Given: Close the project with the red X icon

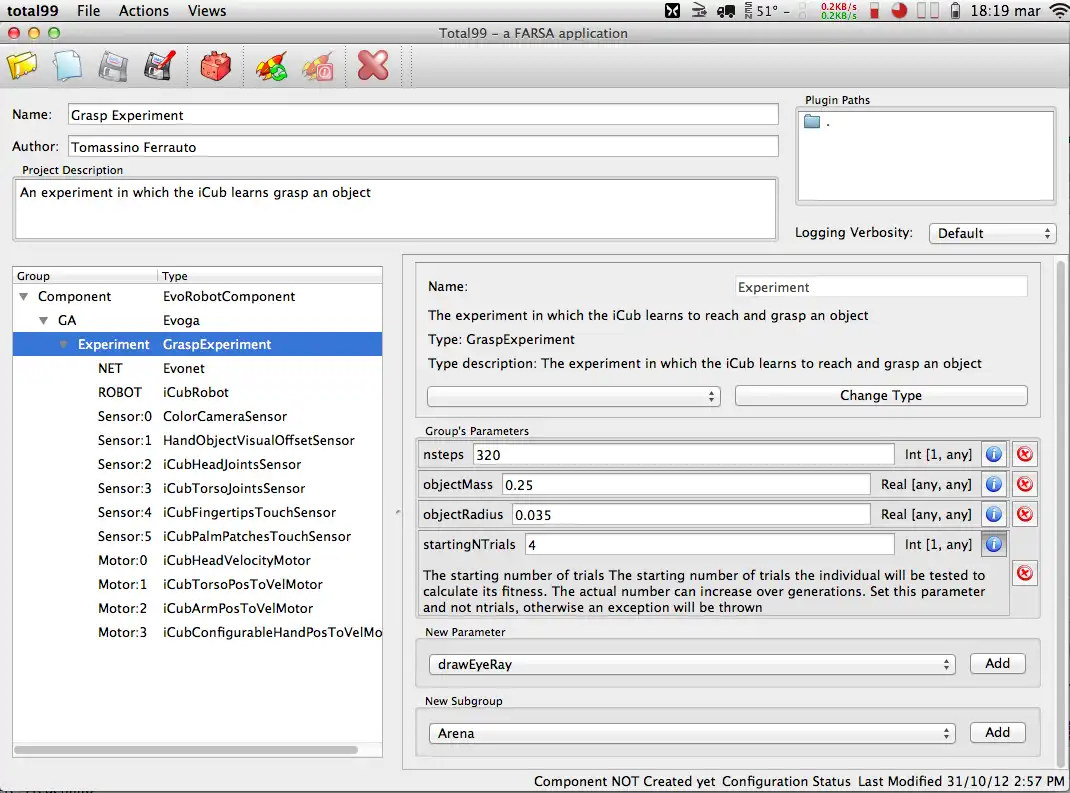Looking at the screenshot, I should tap(372, 65).
